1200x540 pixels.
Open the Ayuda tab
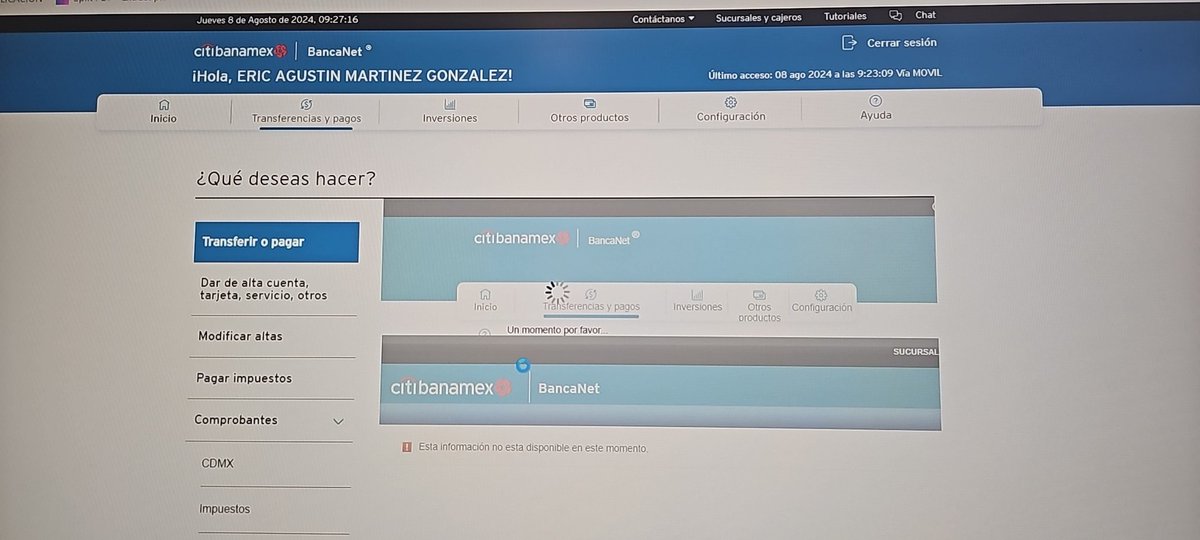pos(876,108)
